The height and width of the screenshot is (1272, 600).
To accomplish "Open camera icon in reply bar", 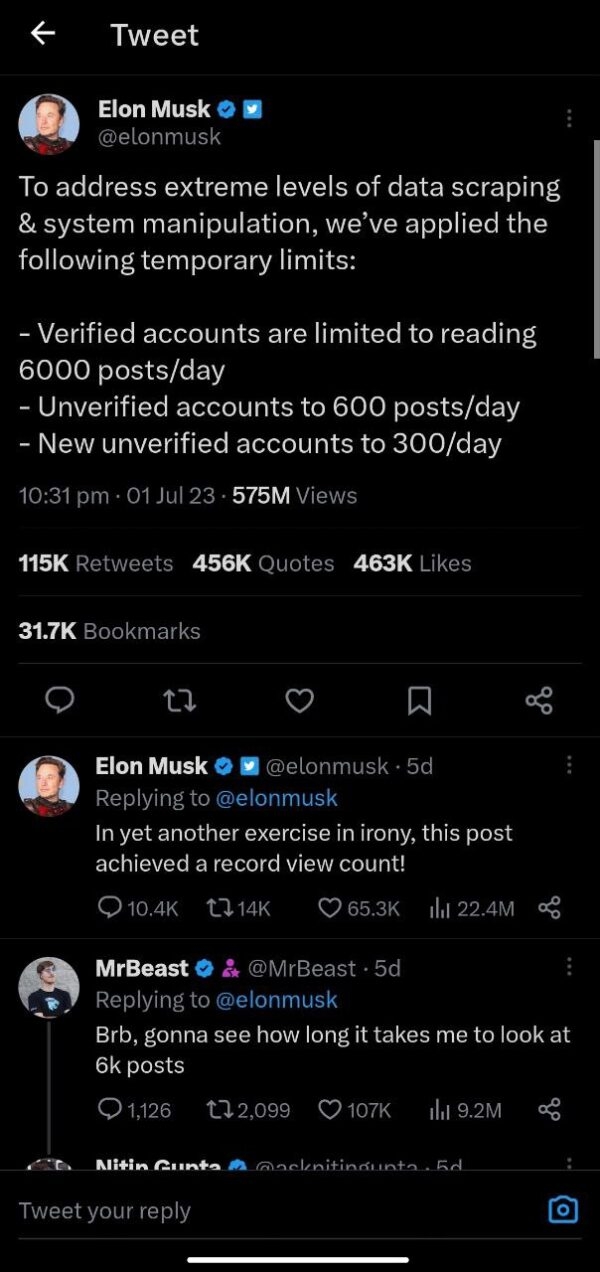I will (563, 1210).
